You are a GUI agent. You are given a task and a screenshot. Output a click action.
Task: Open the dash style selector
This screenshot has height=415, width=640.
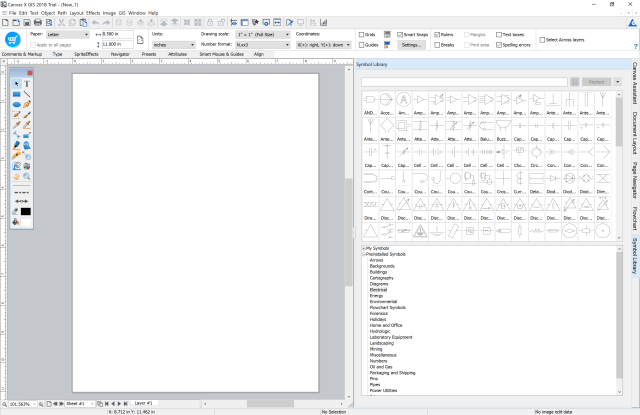(x=22, y=192)
